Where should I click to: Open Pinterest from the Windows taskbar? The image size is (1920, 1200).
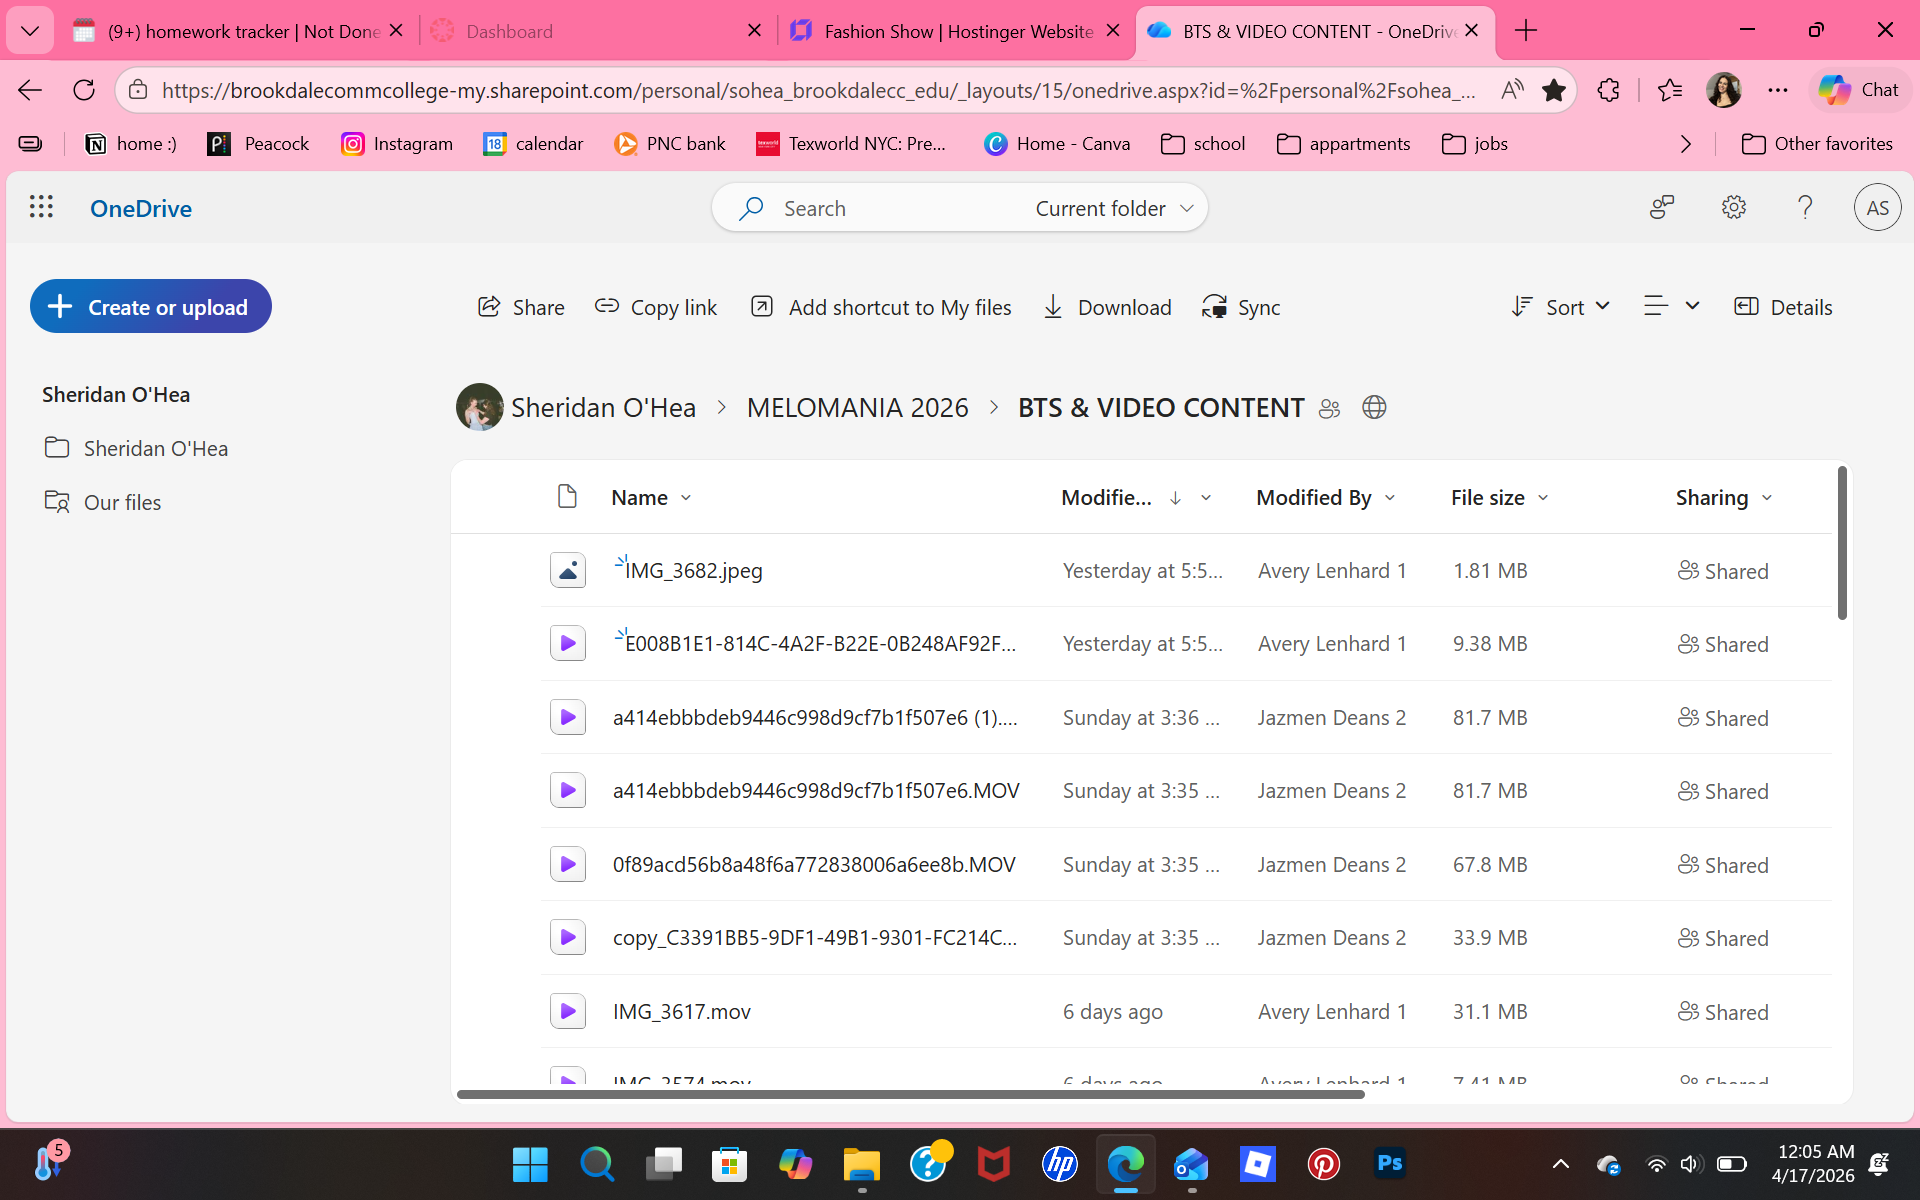1323,1164
